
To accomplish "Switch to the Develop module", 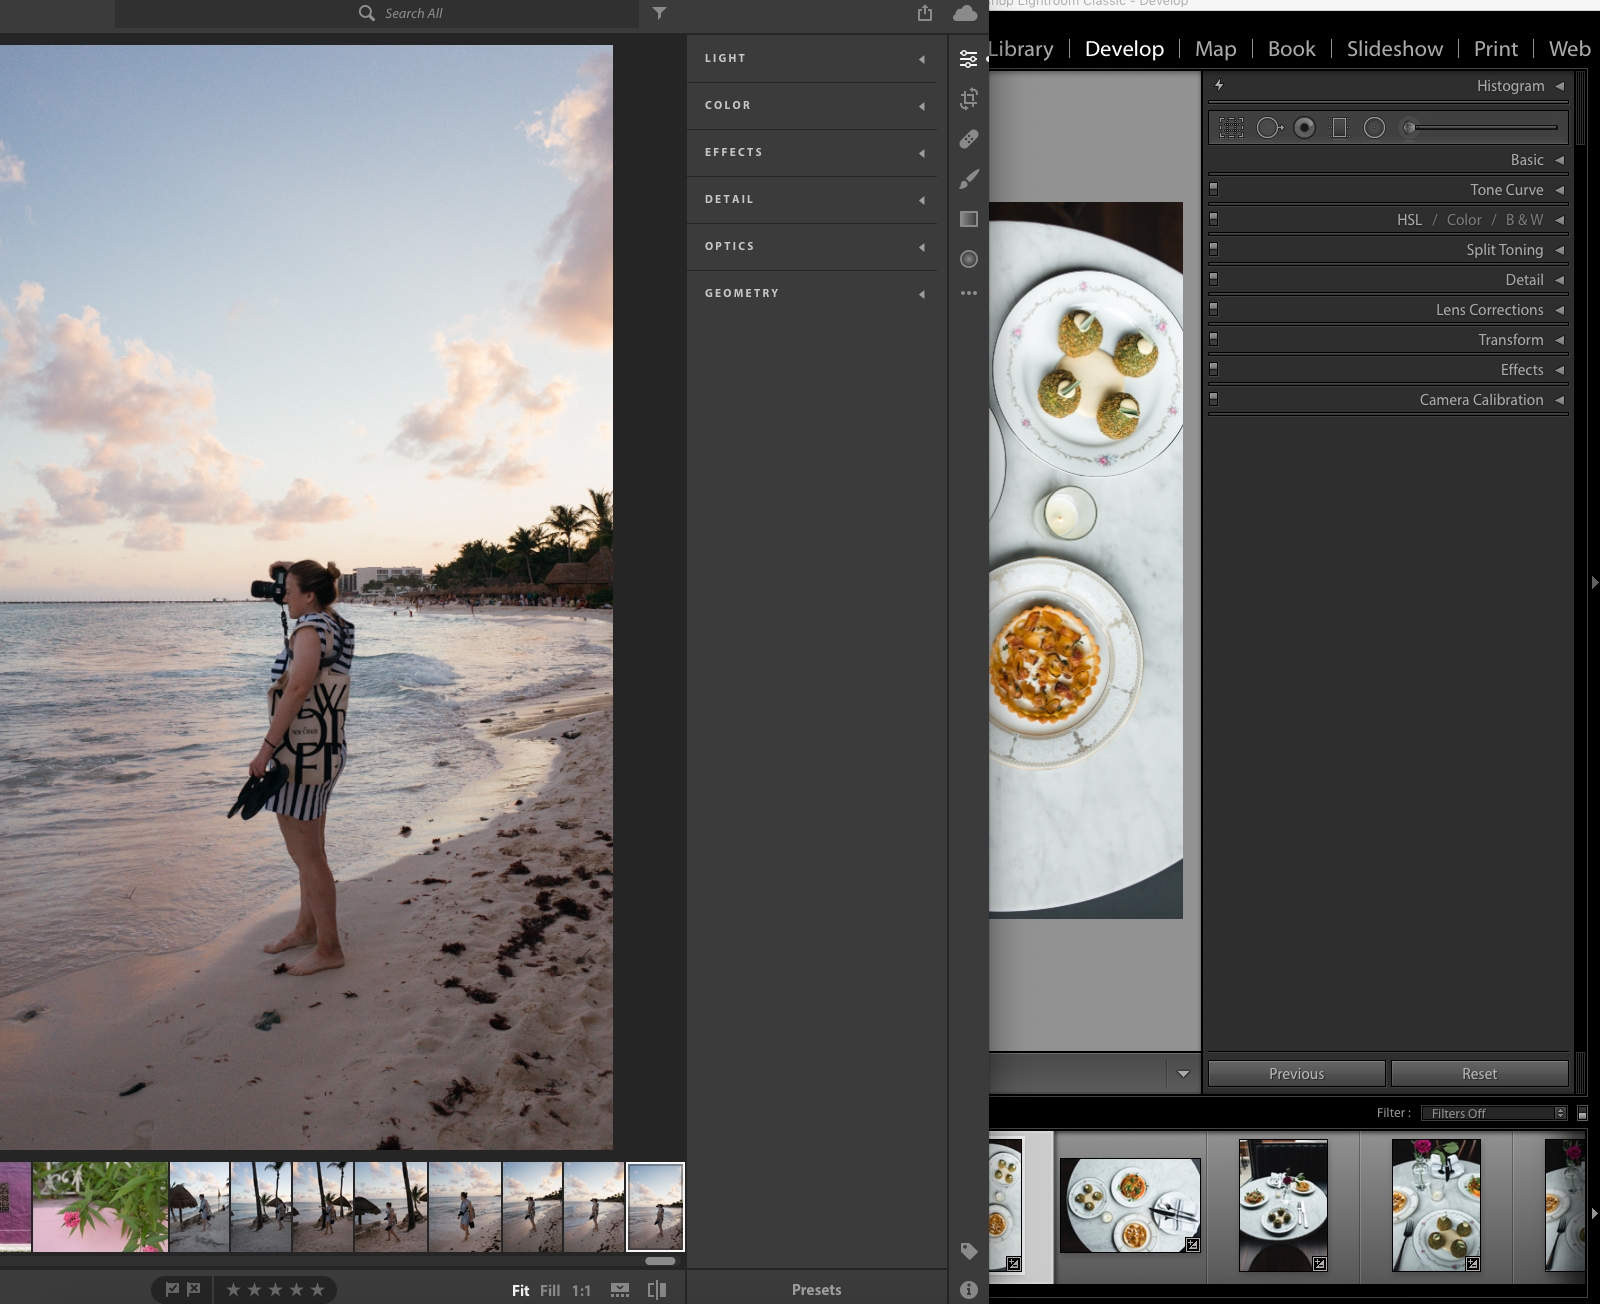I will click(1124, 49).
